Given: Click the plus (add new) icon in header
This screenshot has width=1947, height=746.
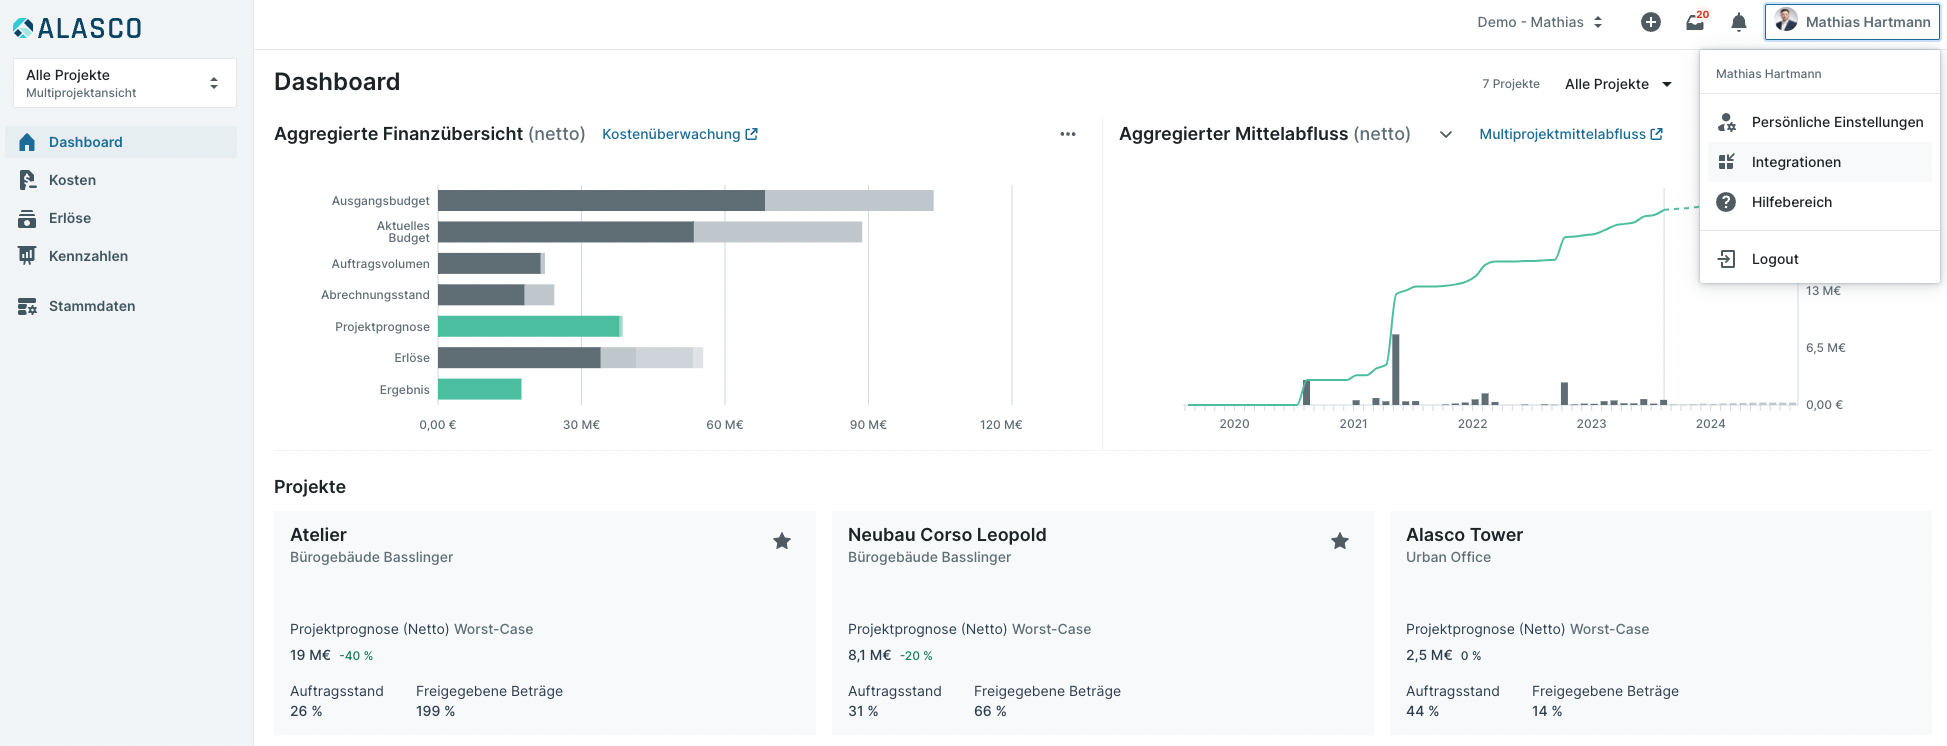Looking at the screenshot, I should pyautogui.click(x=1651, y=22).
